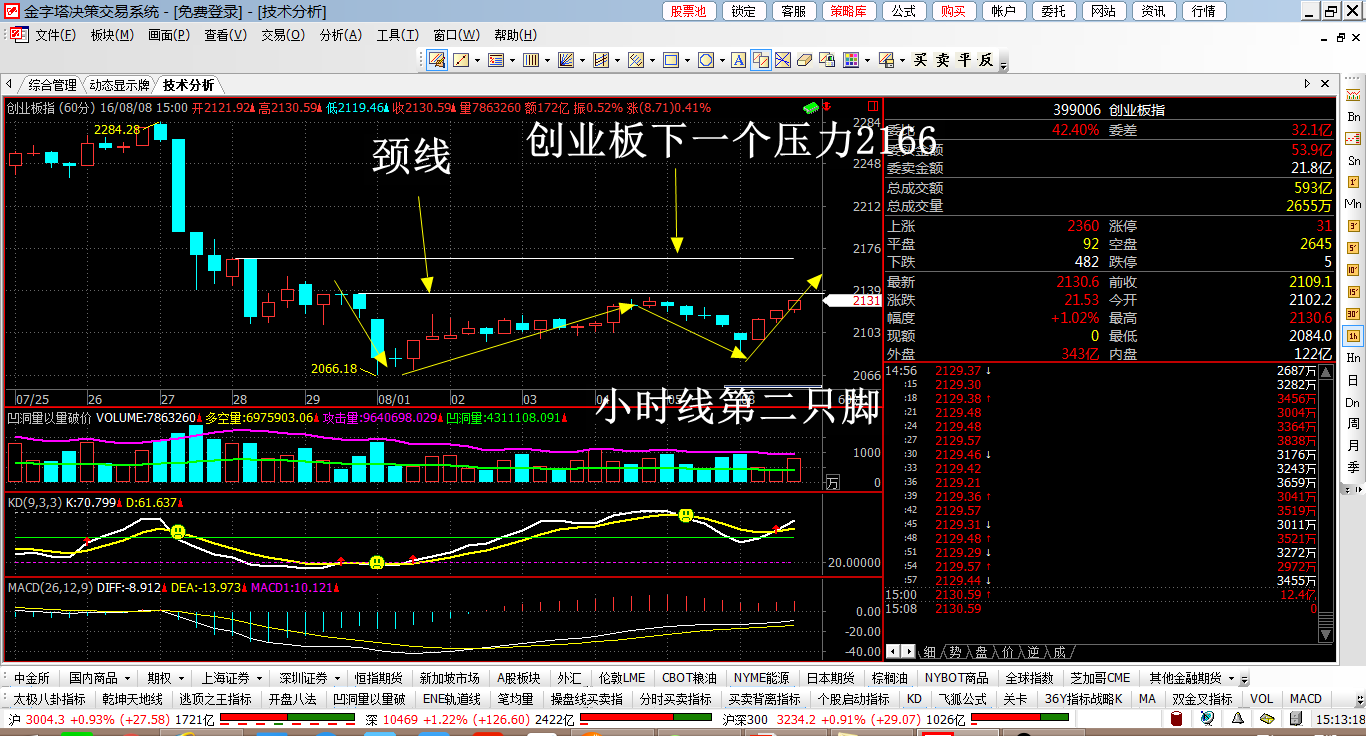1366x736 pixels.
Task: Select the trend line drawing tool
Action: (x=460, y=60)
